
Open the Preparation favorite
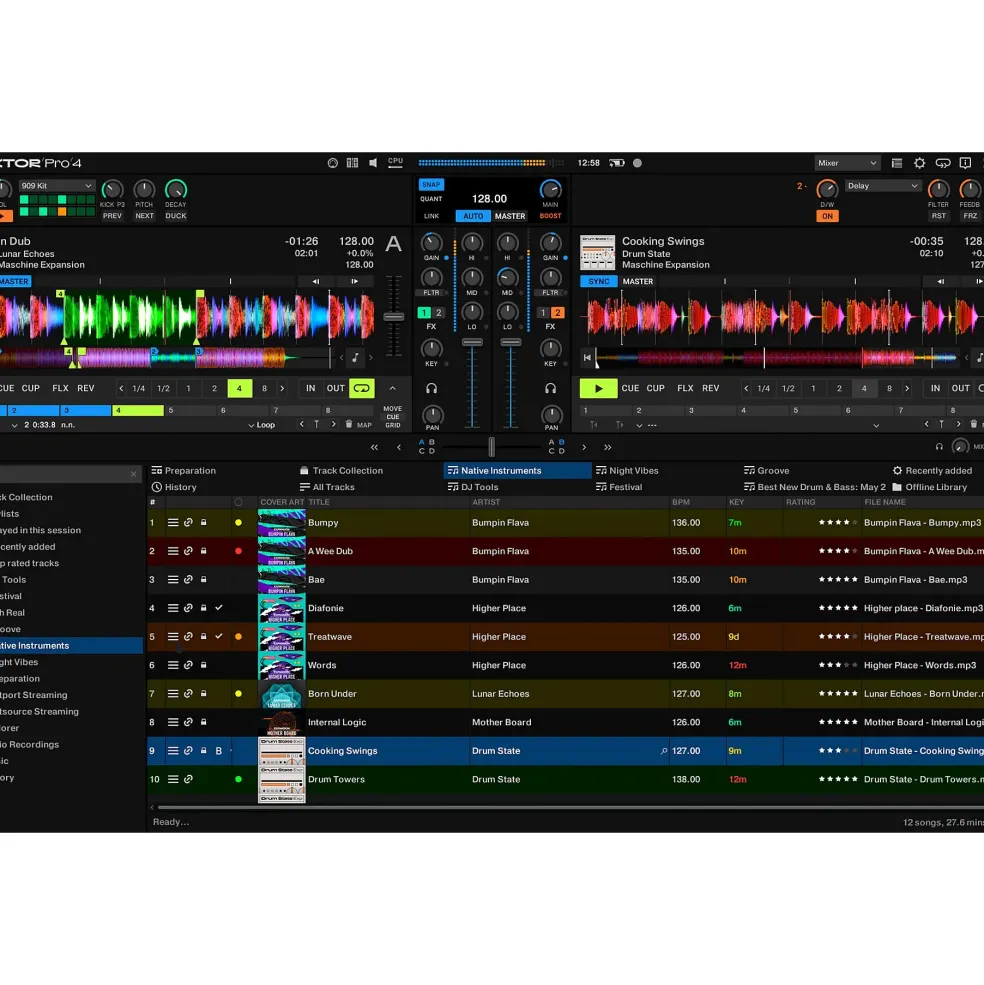click(x=183, y=471)
